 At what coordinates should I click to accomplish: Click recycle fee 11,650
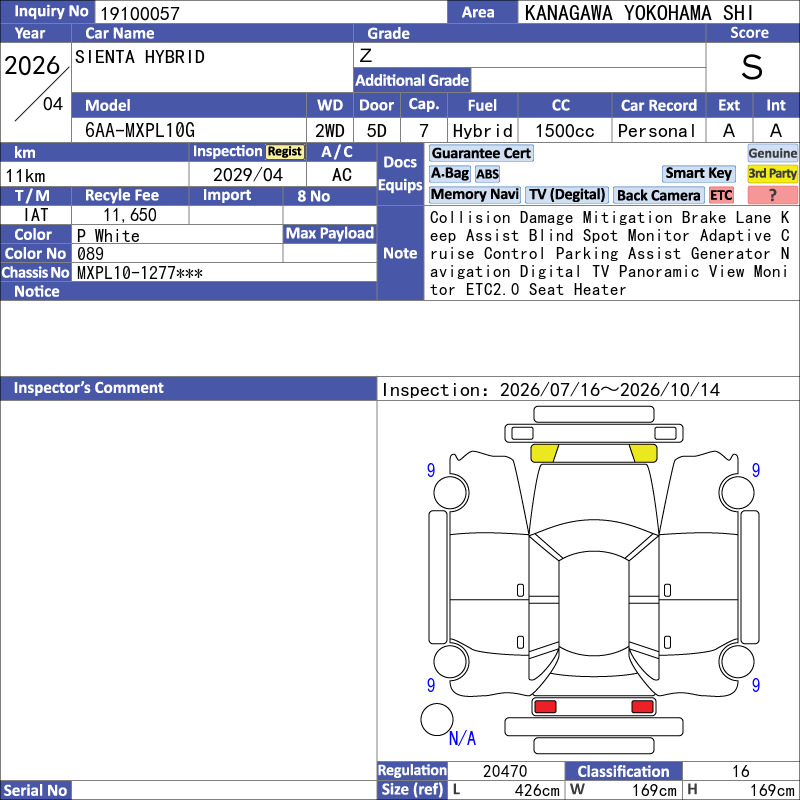click(x=130, y=215)
